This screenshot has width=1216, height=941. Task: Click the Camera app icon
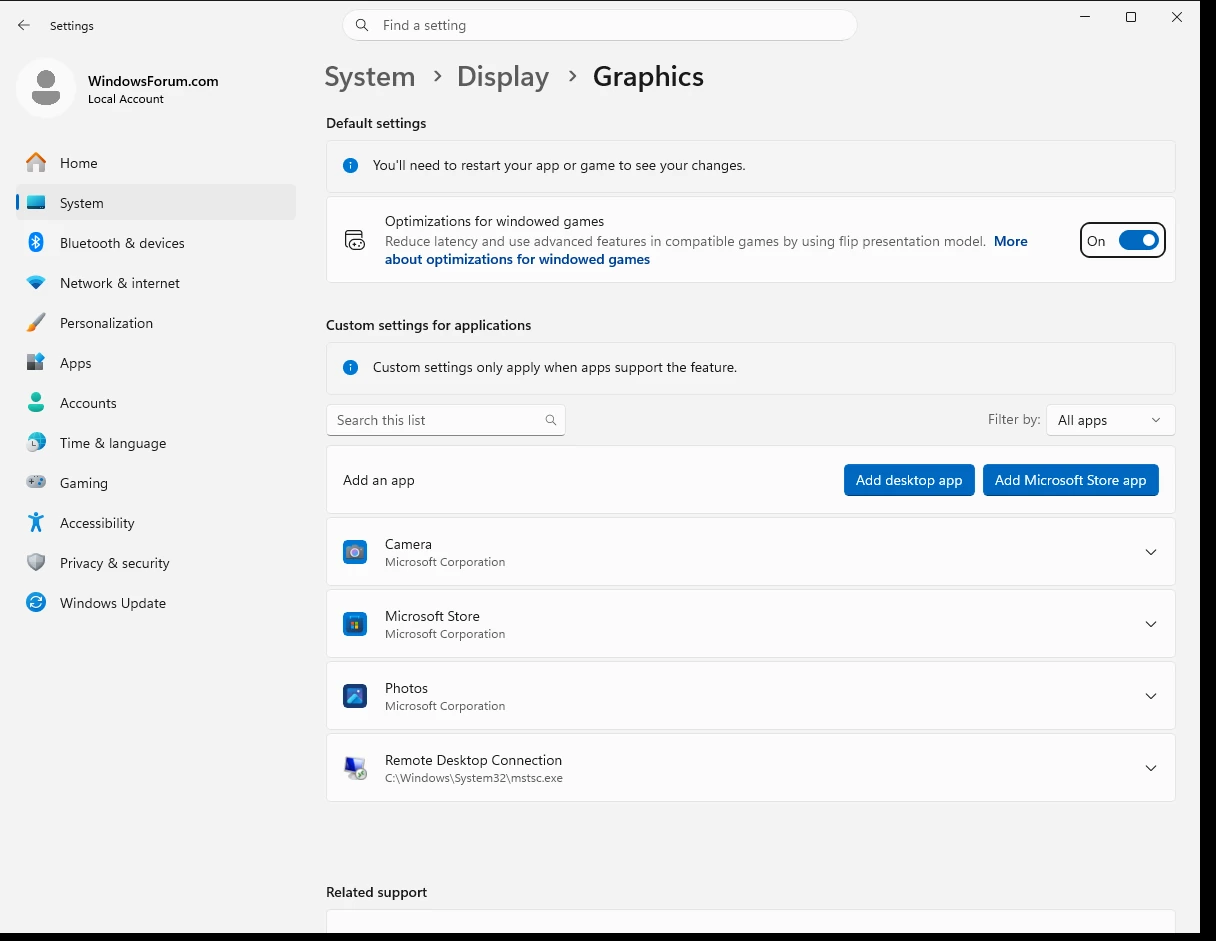[x=355, y=552]
